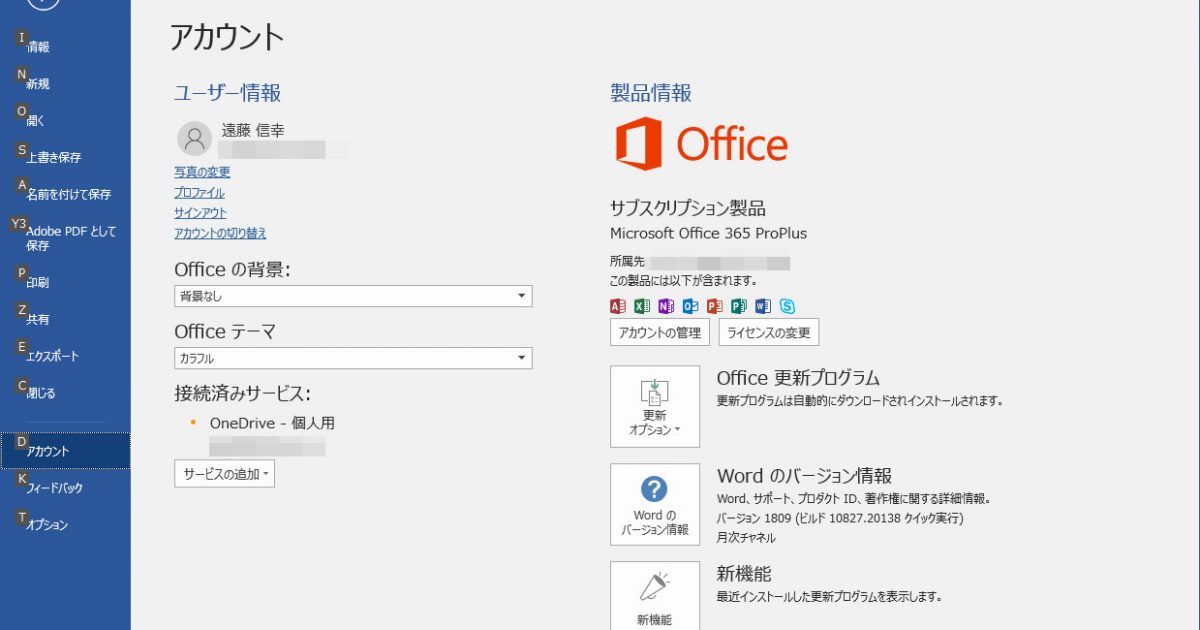The width and height of the screenshot is (1200, 630).
Task: Open the 更新オプション update options button
Action: pyautogui.click(x=655, y=406)
